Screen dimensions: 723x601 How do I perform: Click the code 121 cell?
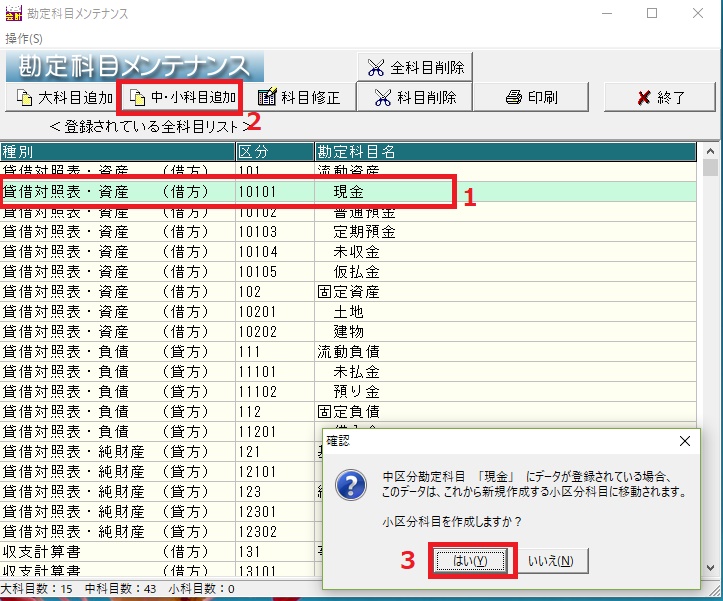275,452
